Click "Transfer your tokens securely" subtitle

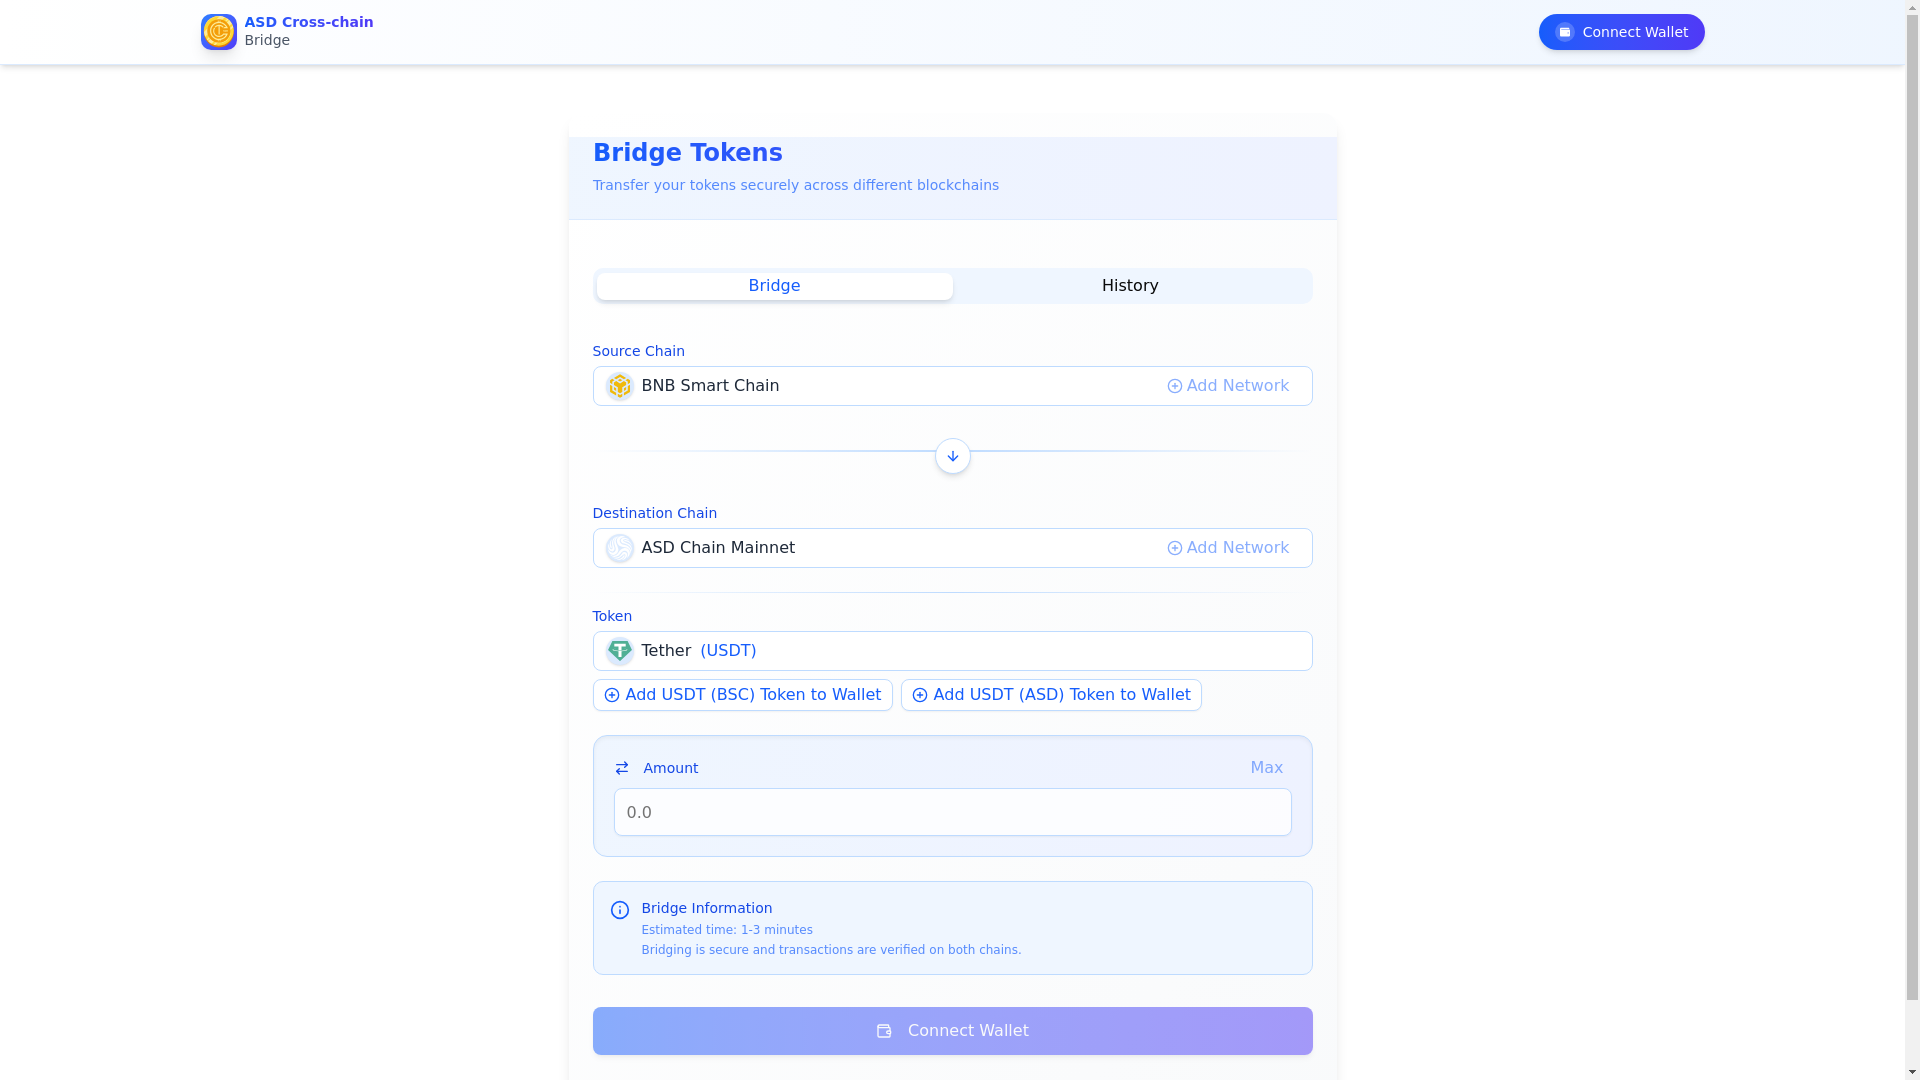[x=796, y=185]
